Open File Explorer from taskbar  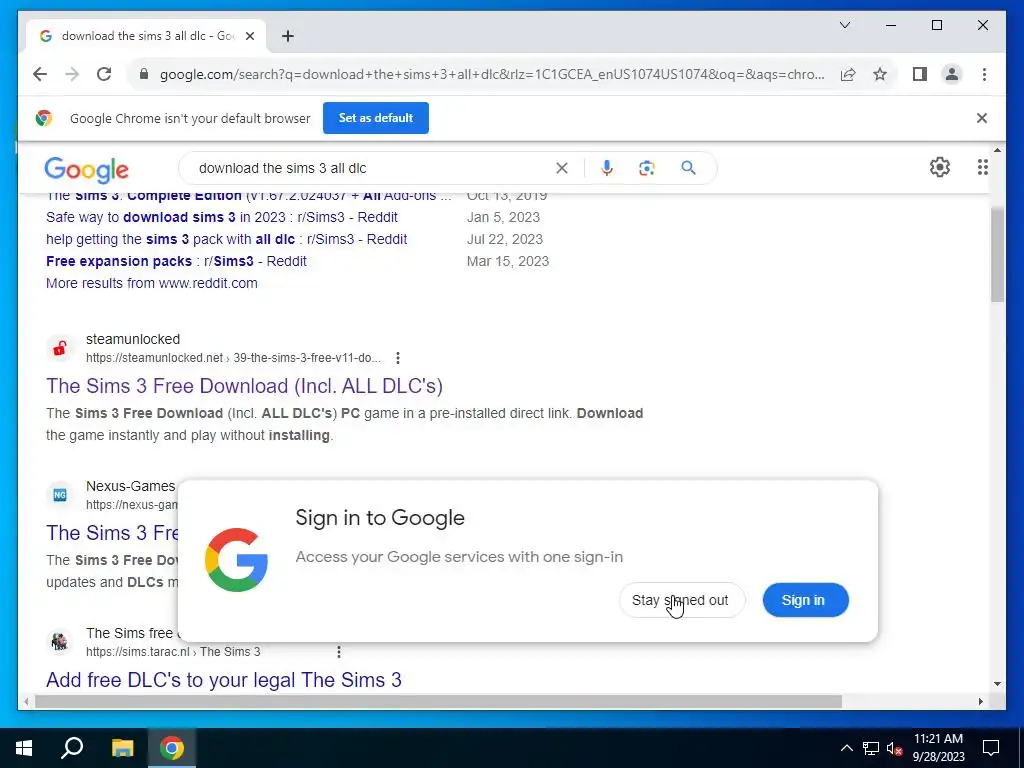click(x=122, y=748)
